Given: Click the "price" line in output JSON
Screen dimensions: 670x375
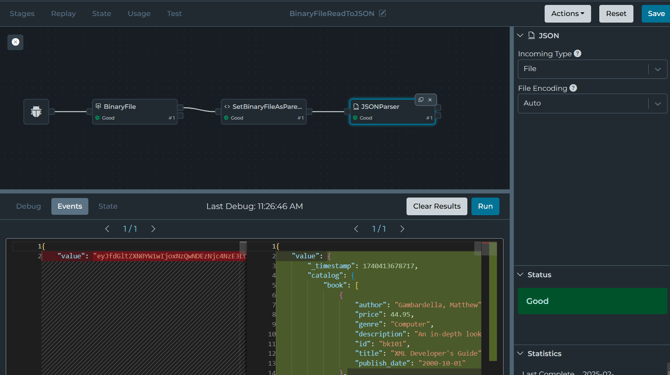Looking at the screenshot, I should pyautogui.click(x=384, y=315).
